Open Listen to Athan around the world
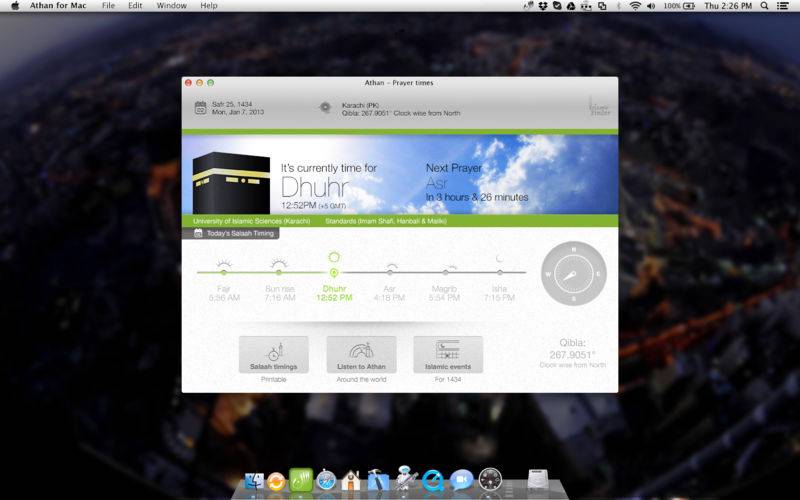Screen dimensions: 800x500 [x=361, y=355]
